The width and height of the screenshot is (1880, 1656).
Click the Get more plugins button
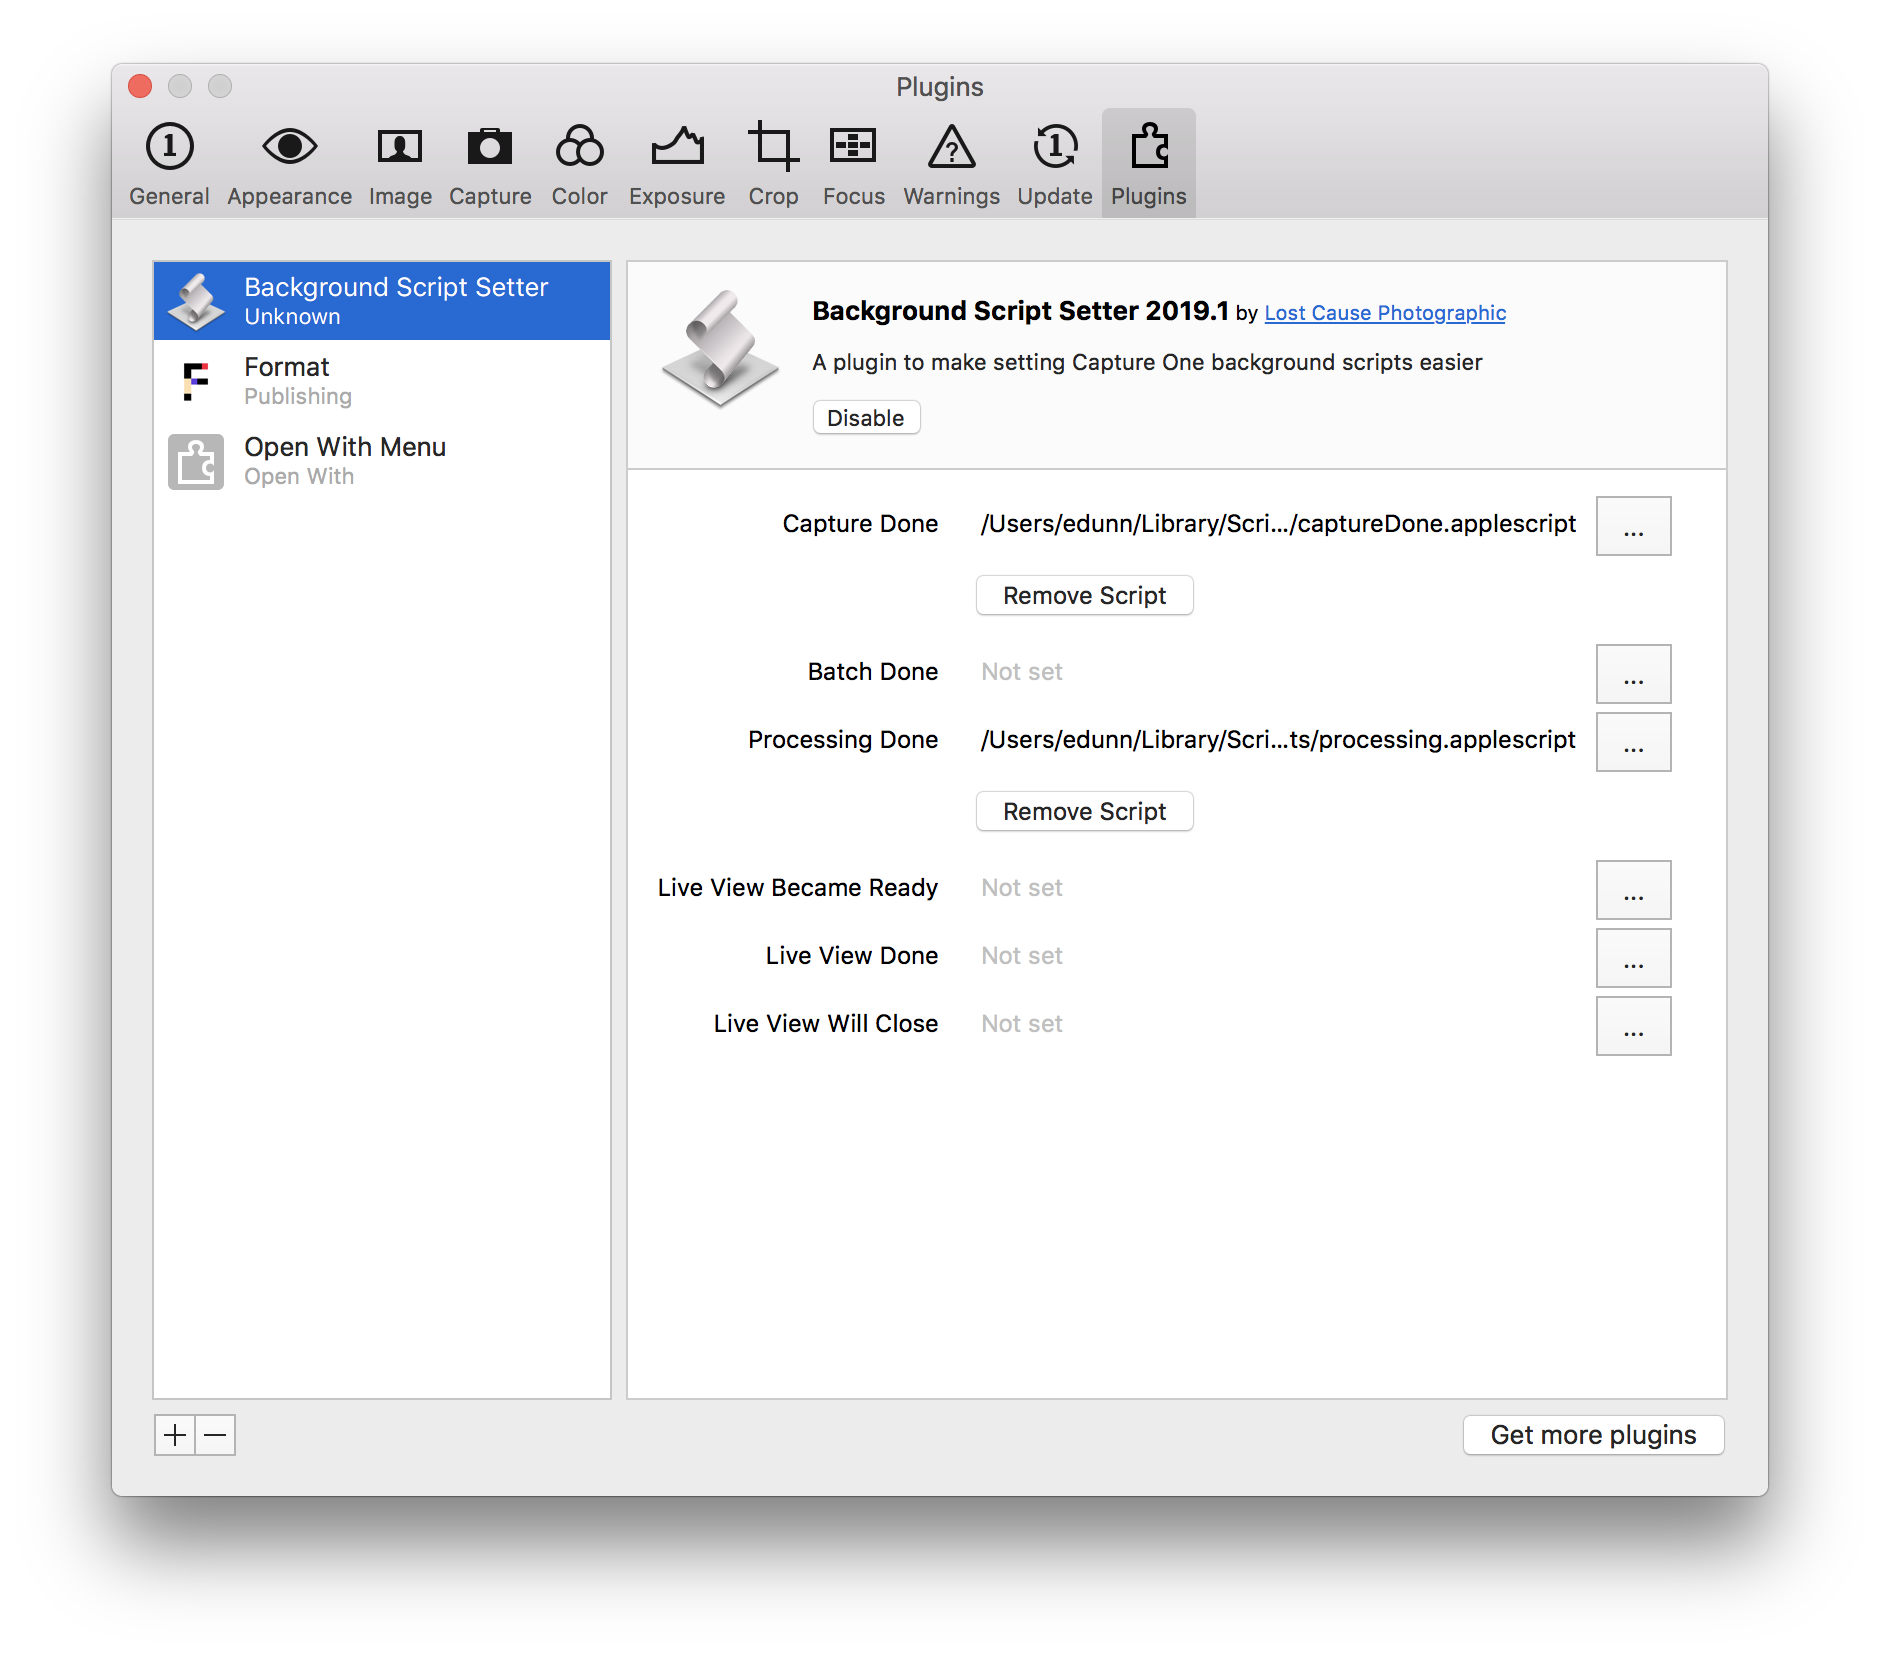click(x=1593, y=1435)
